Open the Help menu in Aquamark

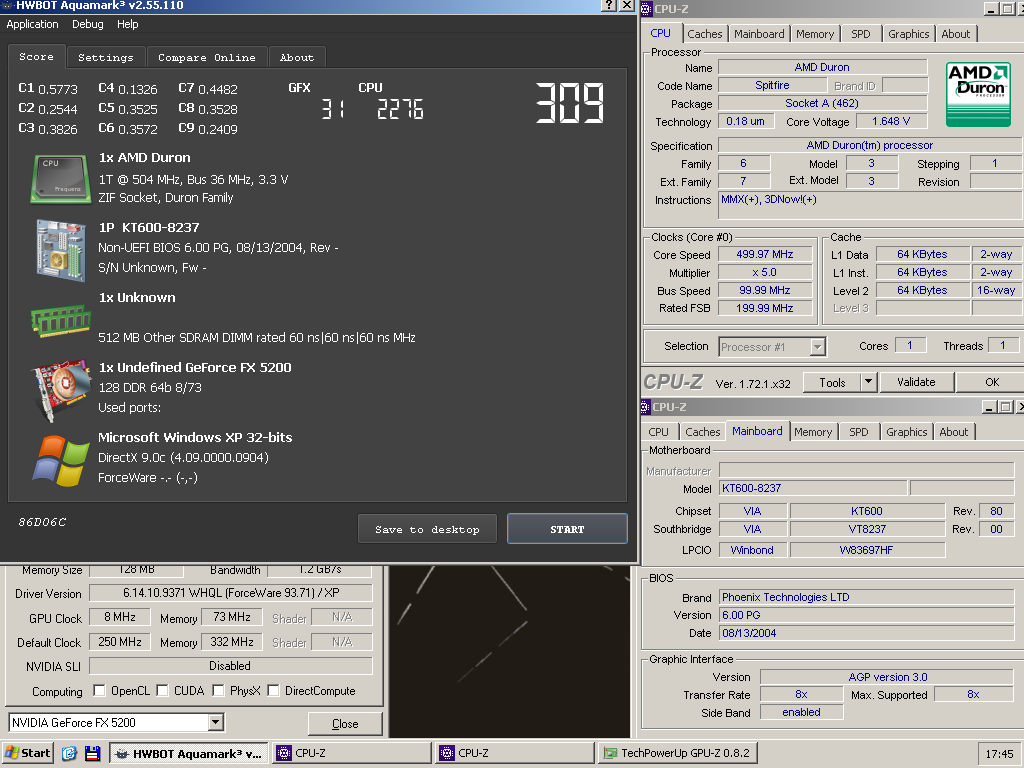(x=127, y=24)
